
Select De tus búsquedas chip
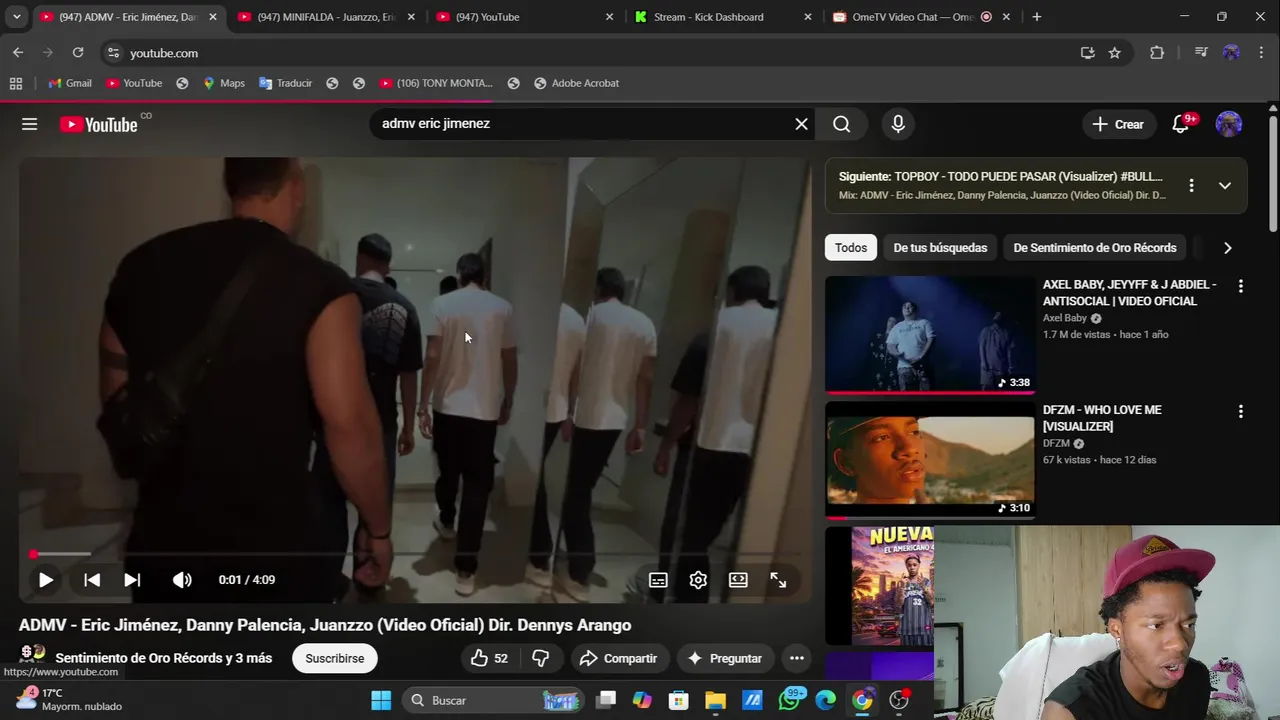tap(940, 247)
